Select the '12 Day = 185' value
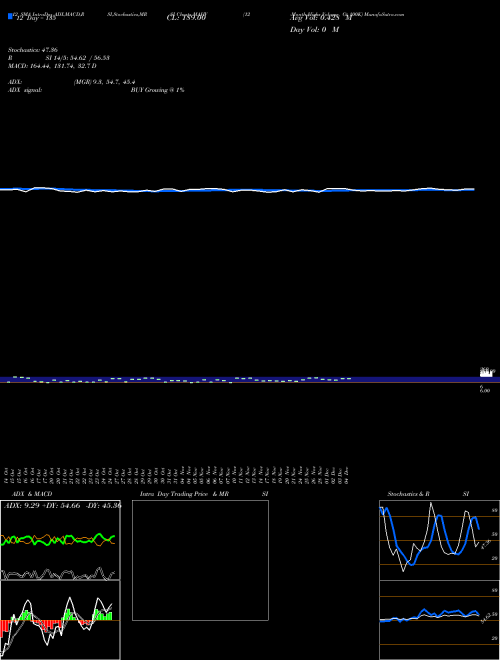The height and width of the screenshot is (660, 500). 36,18
